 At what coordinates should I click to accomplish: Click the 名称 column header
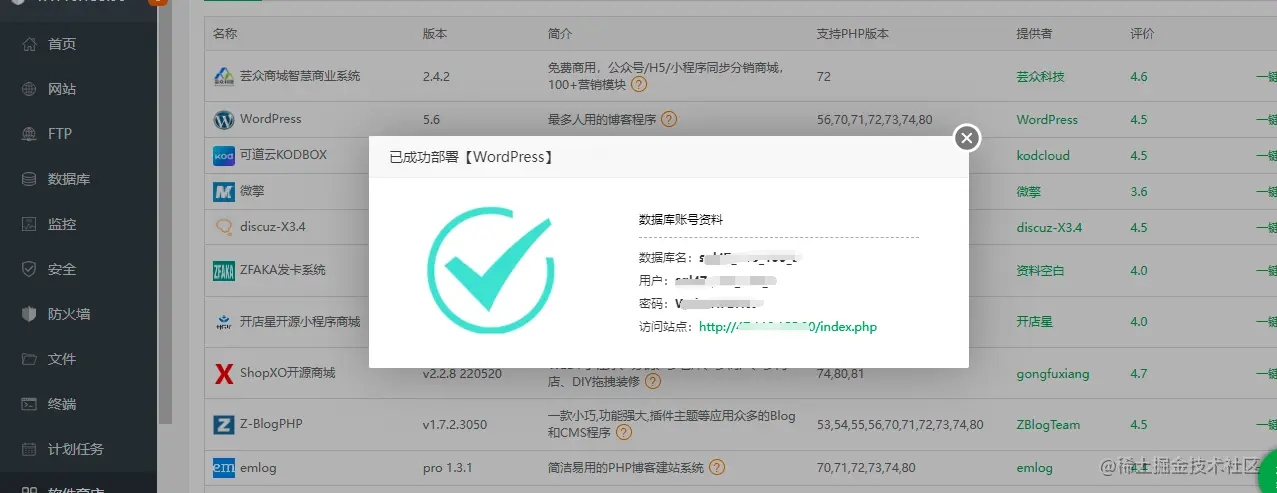coord(225,33)
